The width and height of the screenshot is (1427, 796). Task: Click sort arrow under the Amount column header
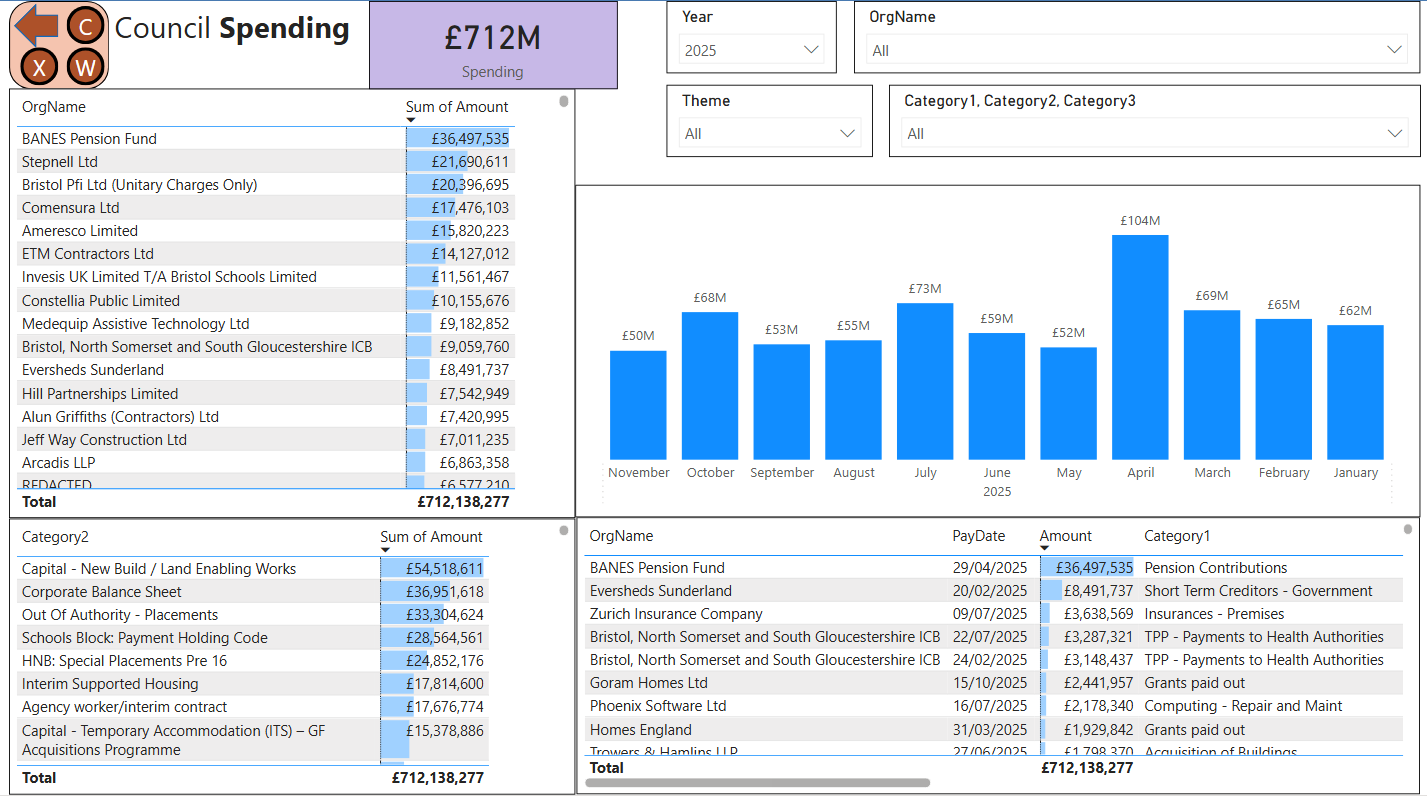(x=1045, y=550)
